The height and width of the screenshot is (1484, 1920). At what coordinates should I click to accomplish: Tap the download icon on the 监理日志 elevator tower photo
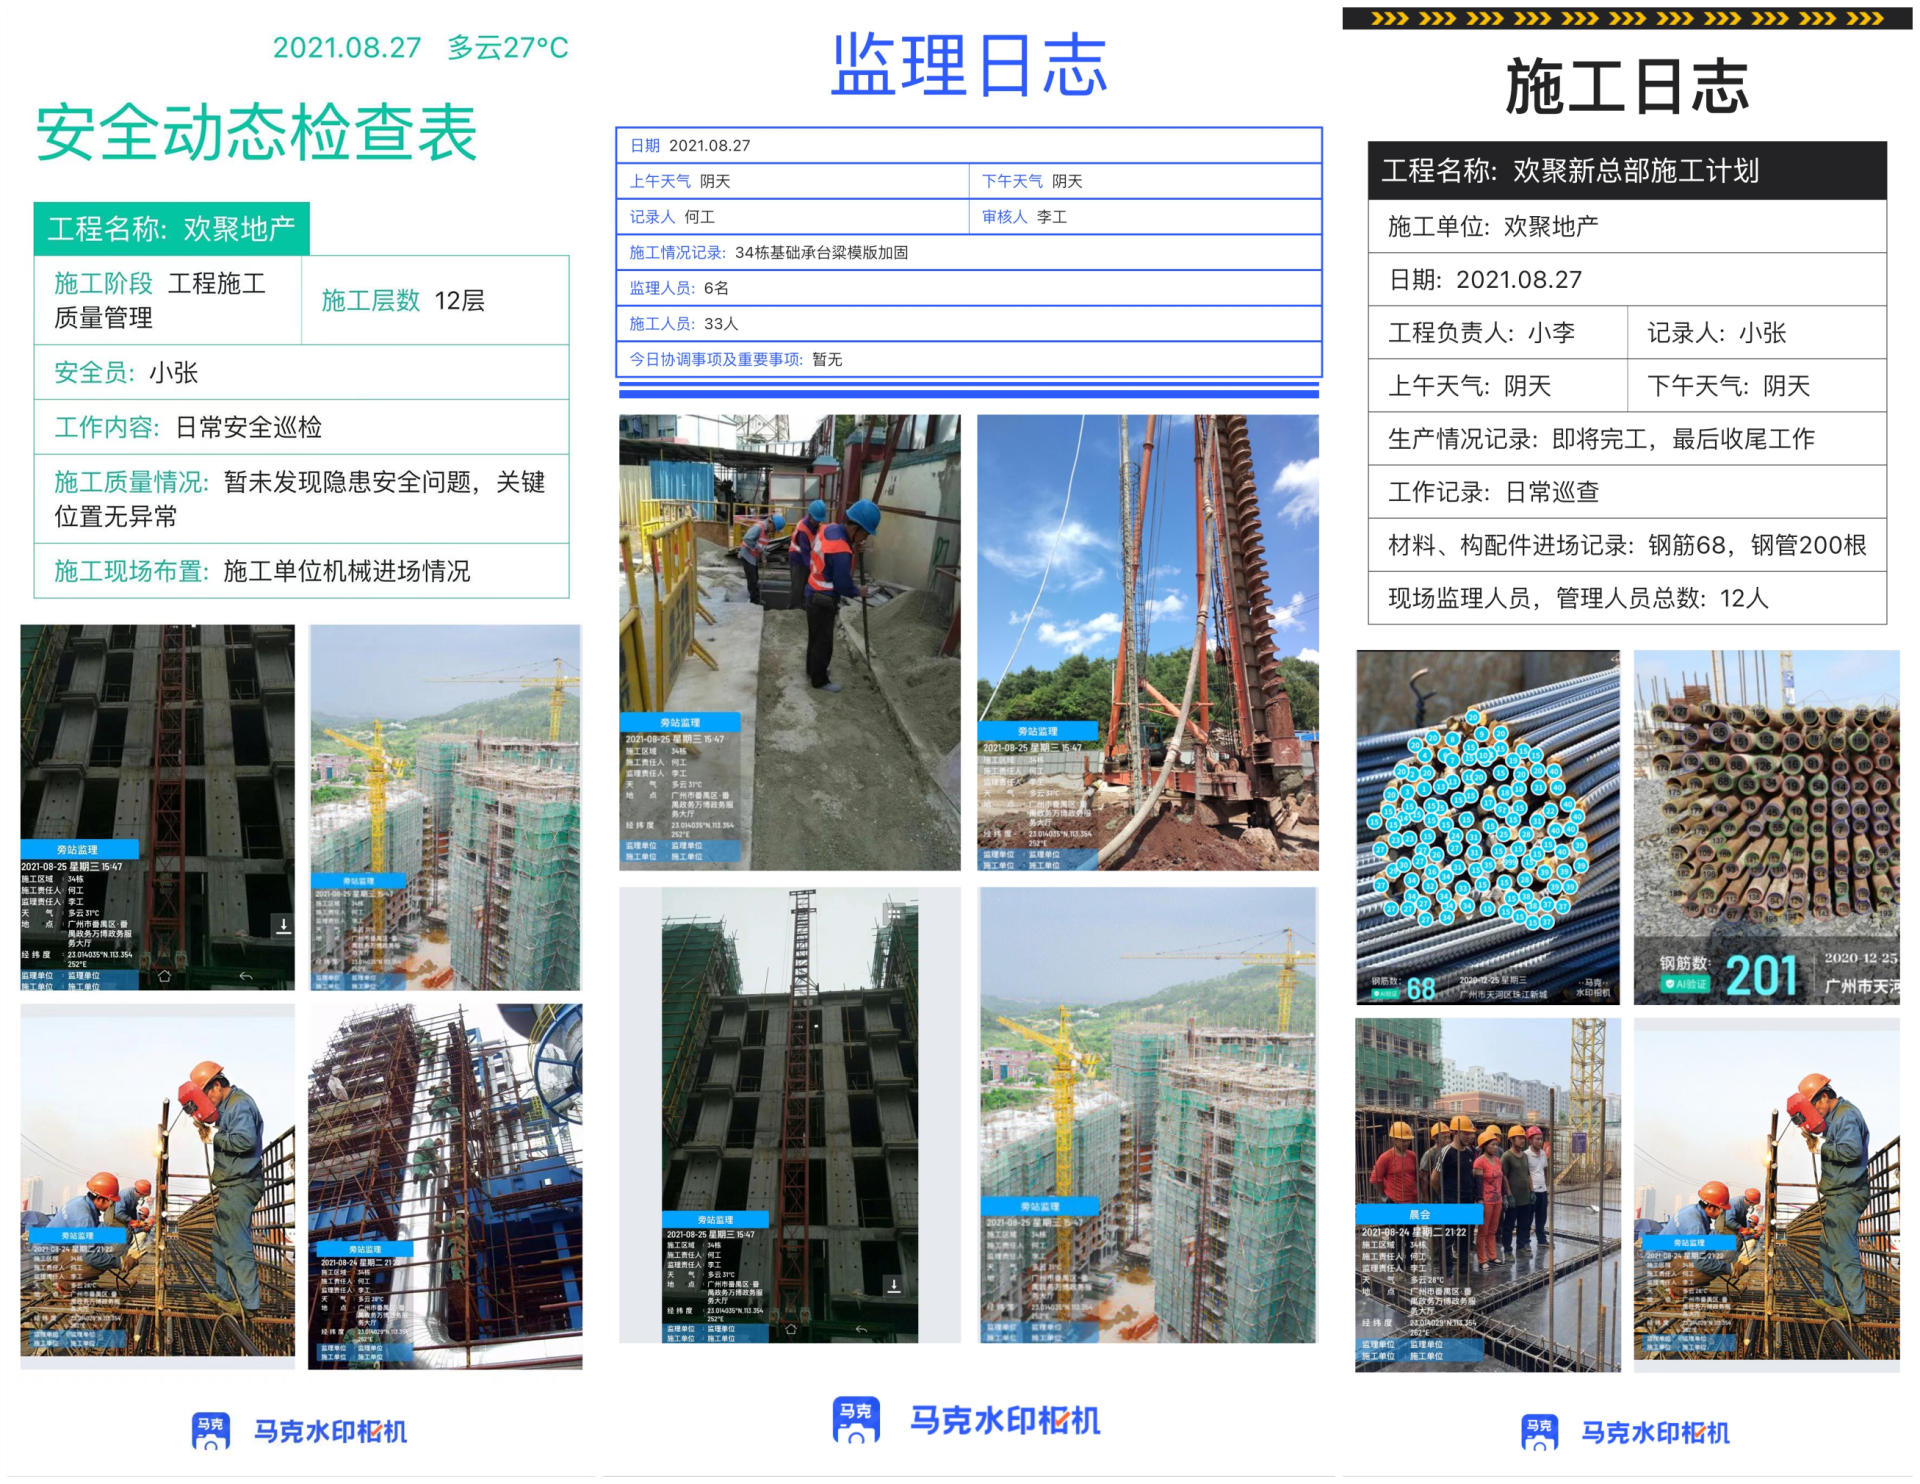(894, 1285)
